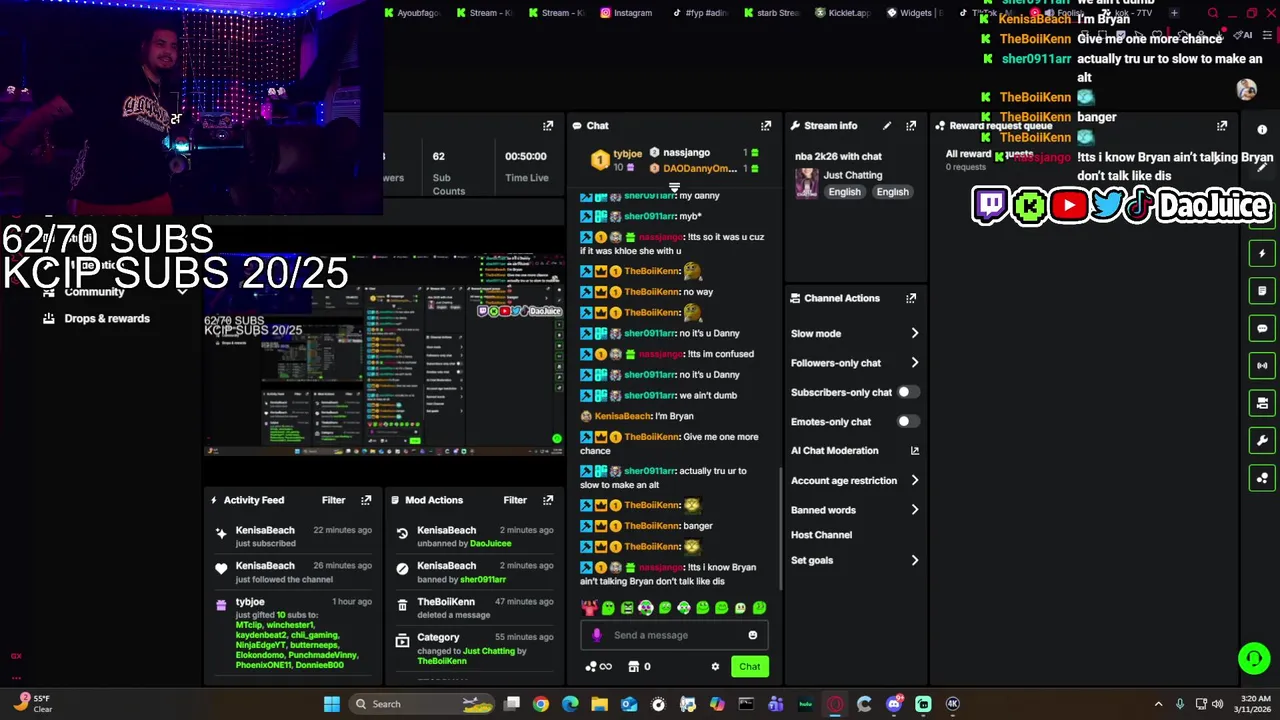This screenshot has width=1280, height=720.
Task: Open new browser tab plus button
Action: (1174, 13)
